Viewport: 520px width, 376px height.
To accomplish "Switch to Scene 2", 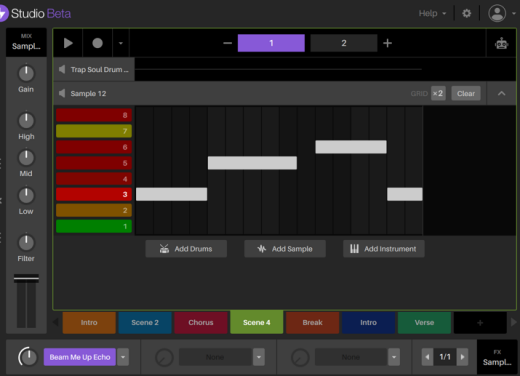I will point(145,322).
